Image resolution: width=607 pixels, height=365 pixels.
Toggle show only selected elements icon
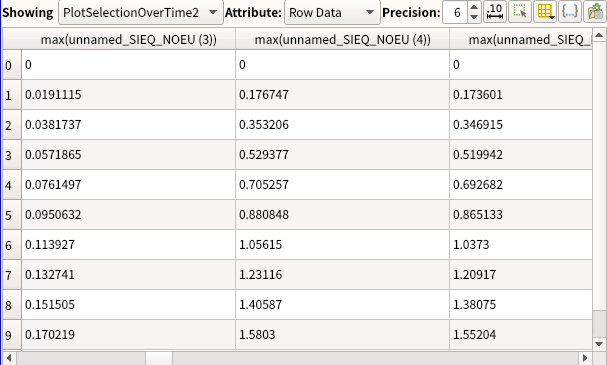pos(520,12)
